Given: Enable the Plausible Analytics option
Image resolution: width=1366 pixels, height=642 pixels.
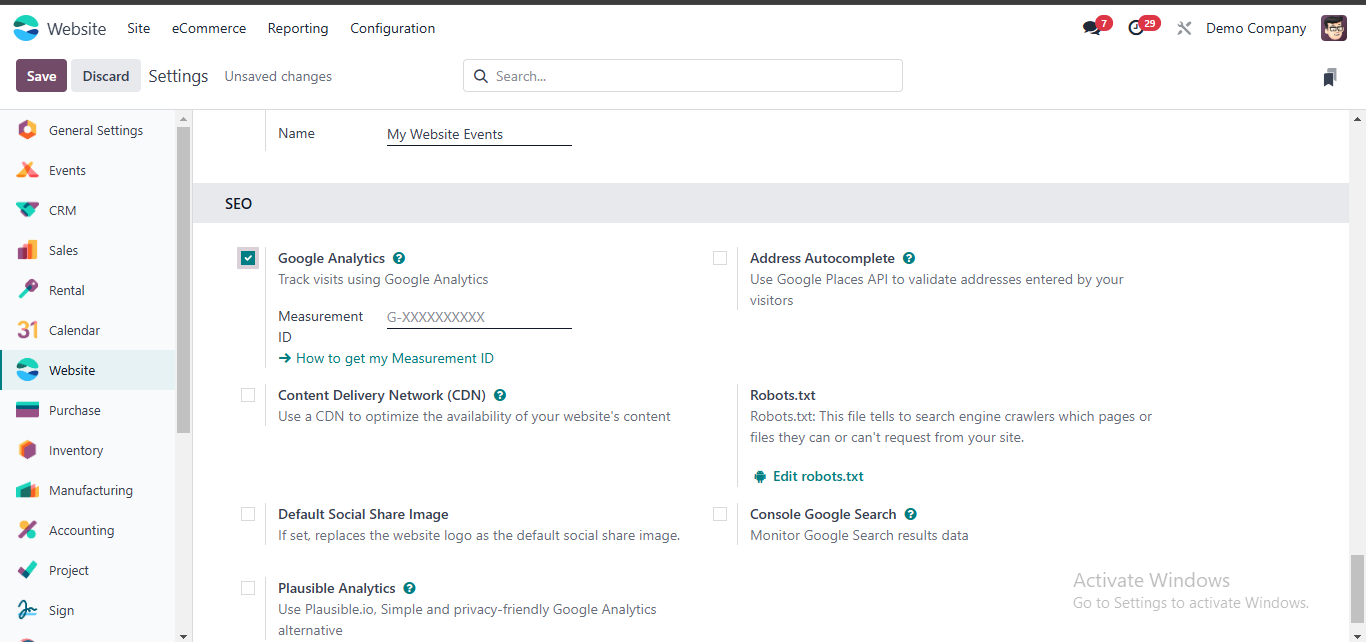Looking at the screenshot, I should click(x=248, y=588).
